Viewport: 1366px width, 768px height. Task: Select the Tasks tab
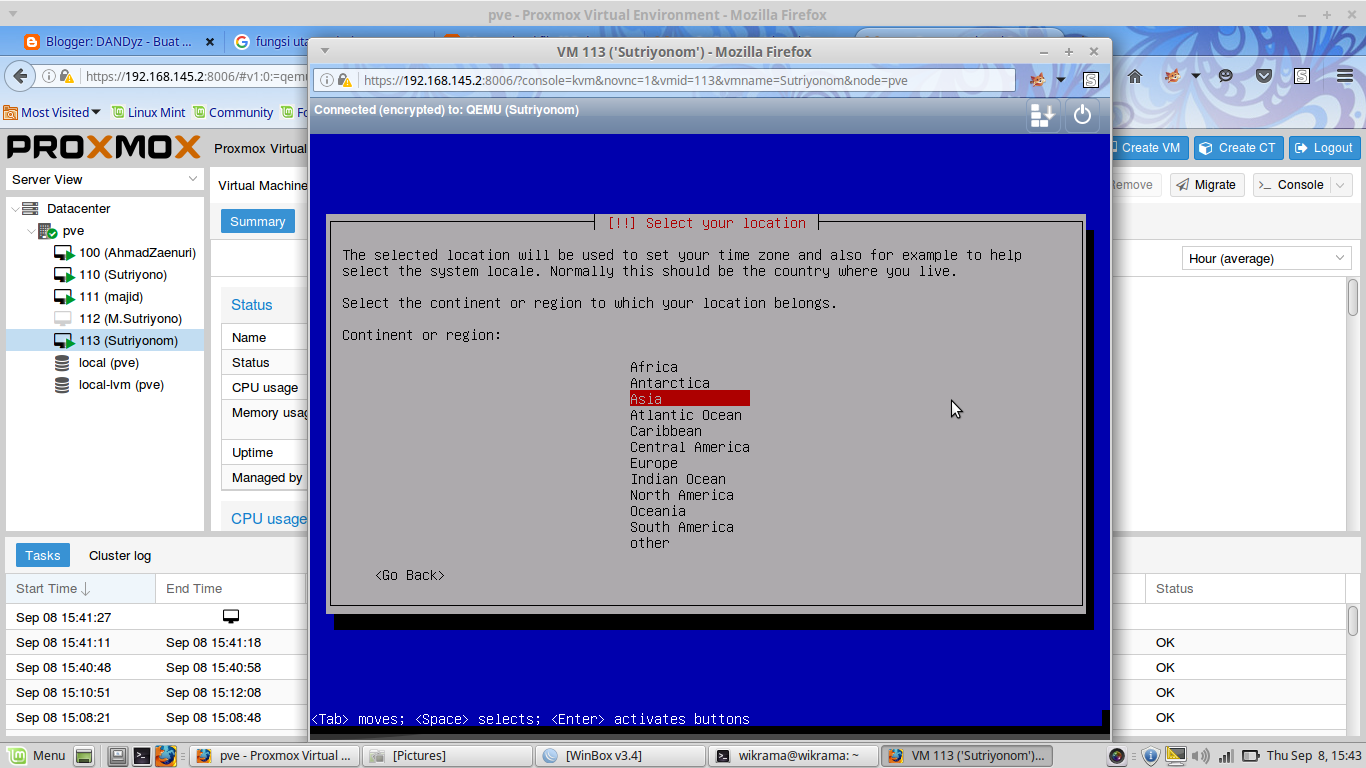point(43,556)
